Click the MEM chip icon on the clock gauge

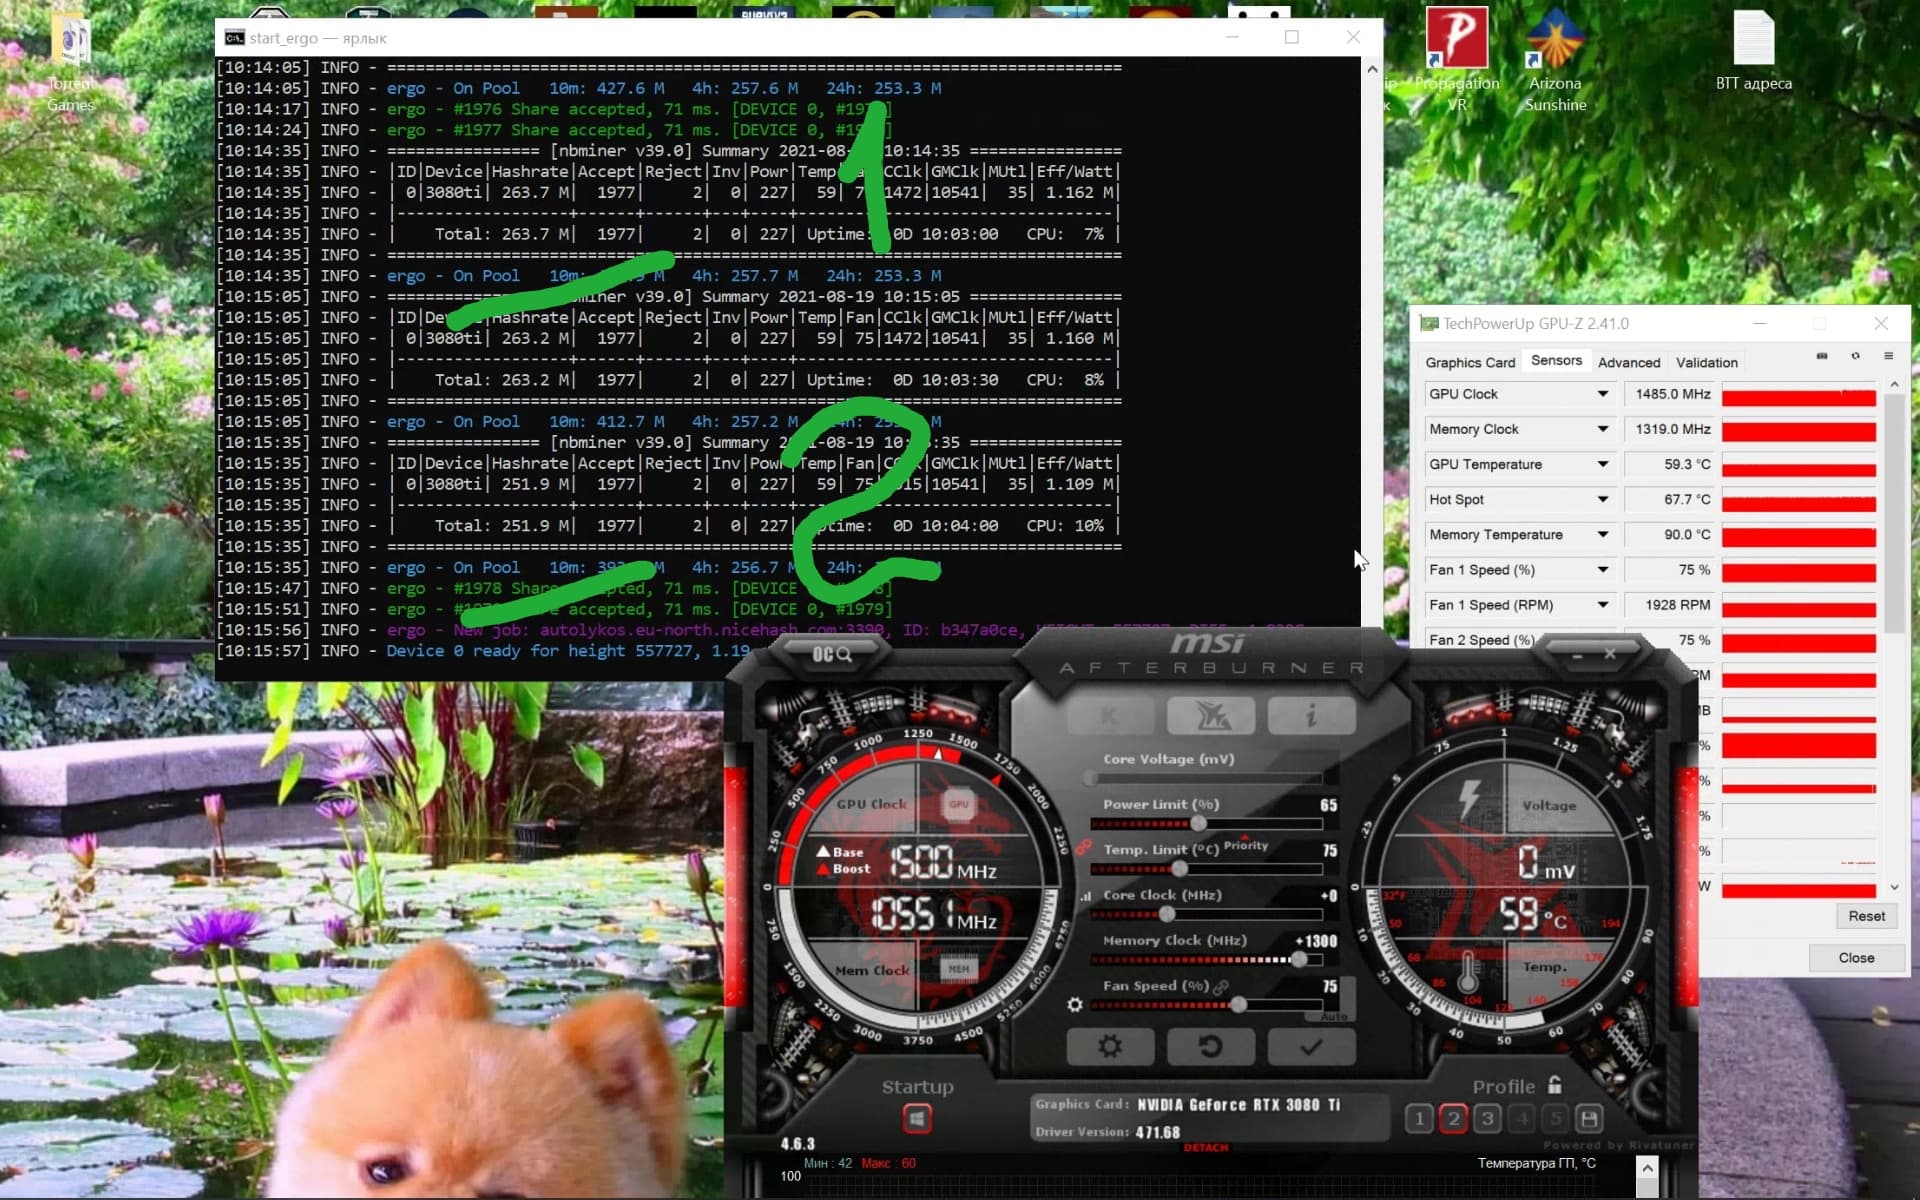click(x=958, y=968)
